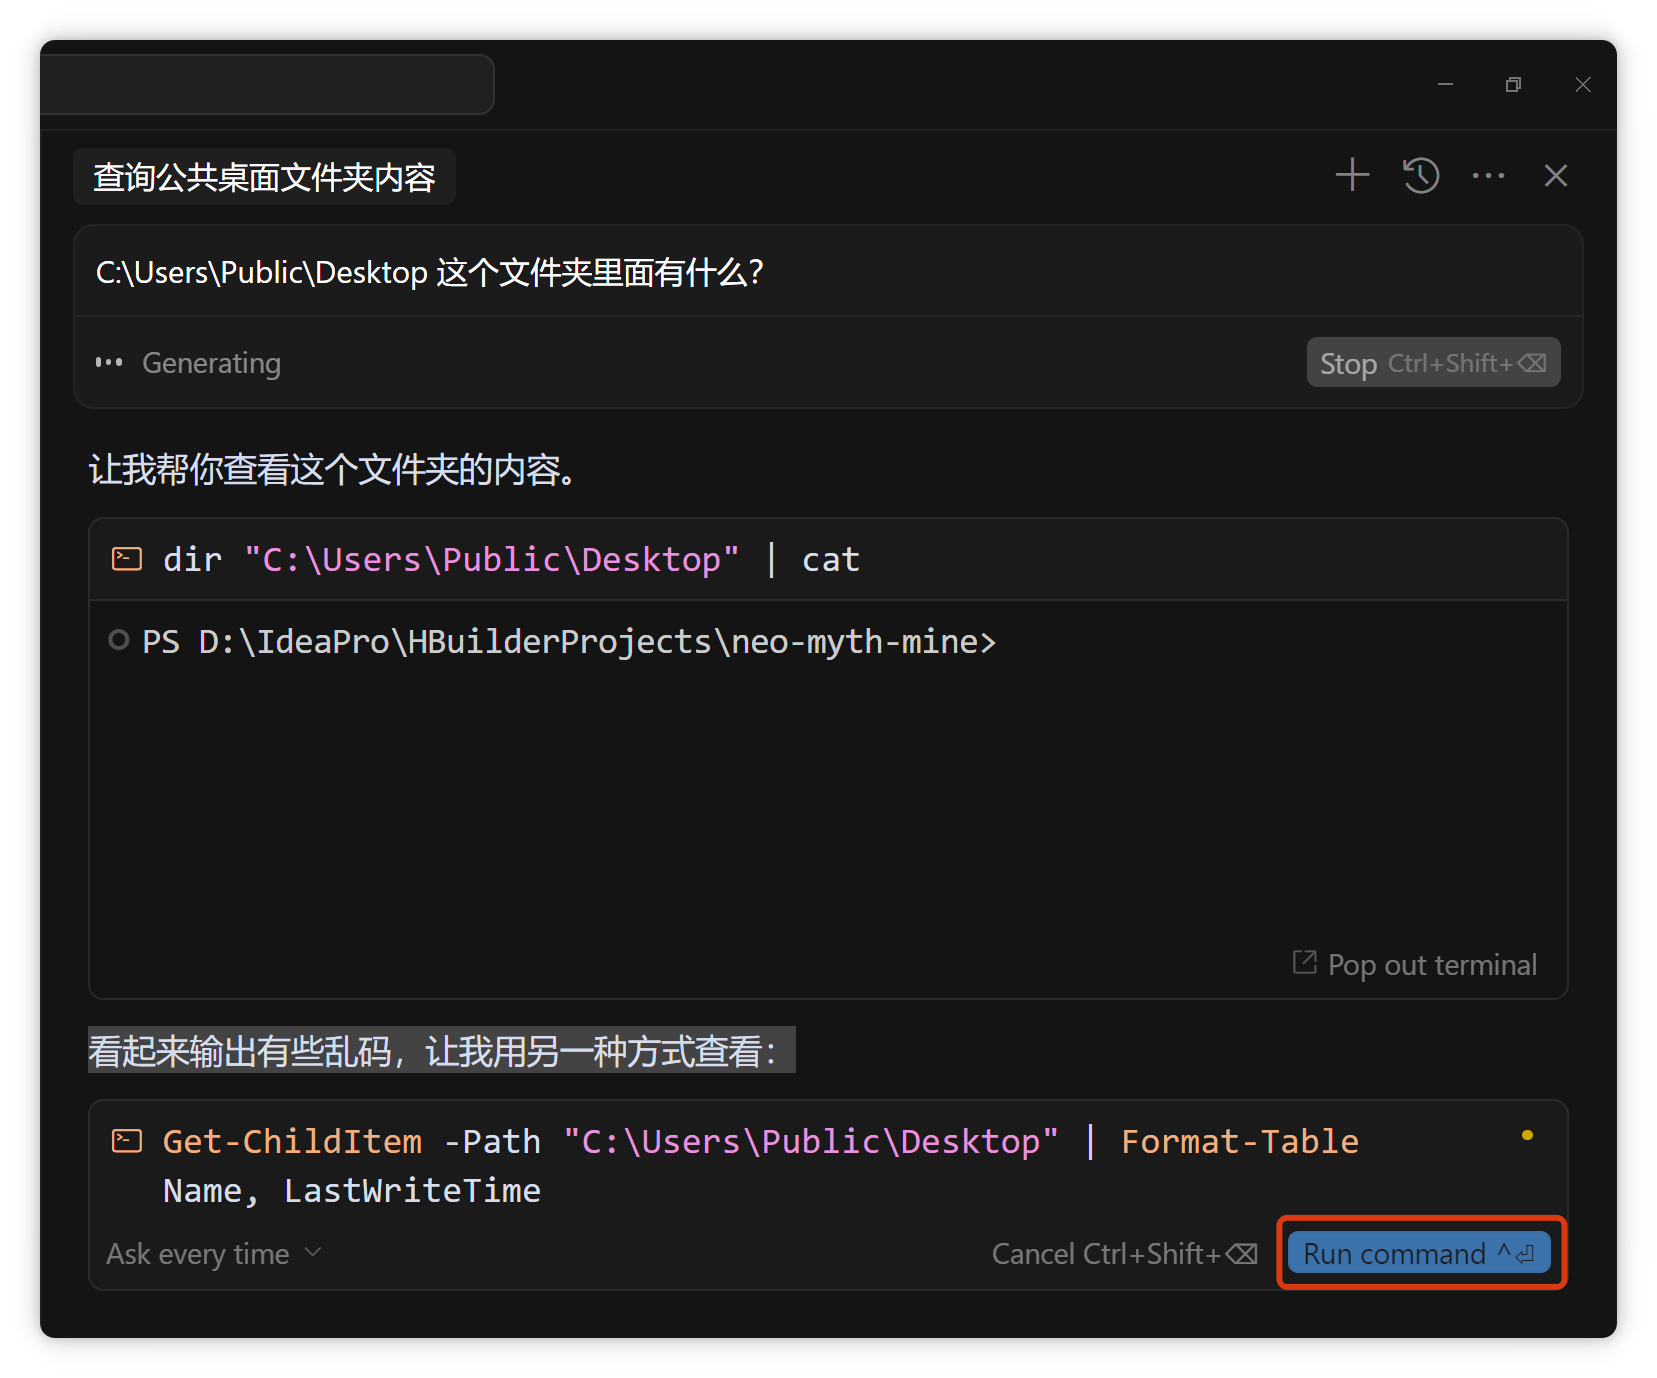The width and height of the screenshot is (1657, 1378).
Task: Close the application window
Action: point(1582,85)
